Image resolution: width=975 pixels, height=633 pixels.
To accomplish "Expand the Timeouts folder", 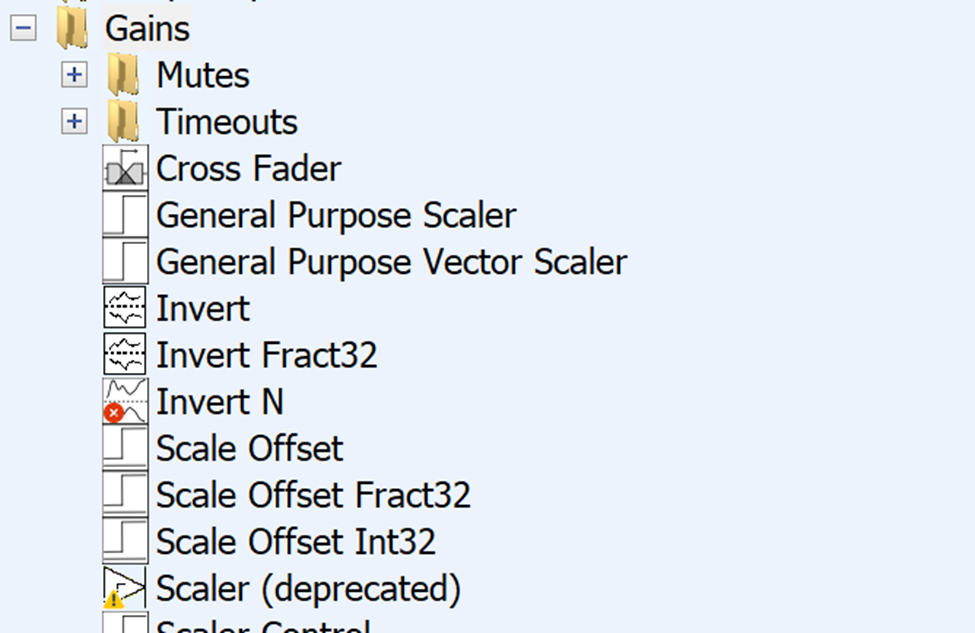I will pos(74,121).
